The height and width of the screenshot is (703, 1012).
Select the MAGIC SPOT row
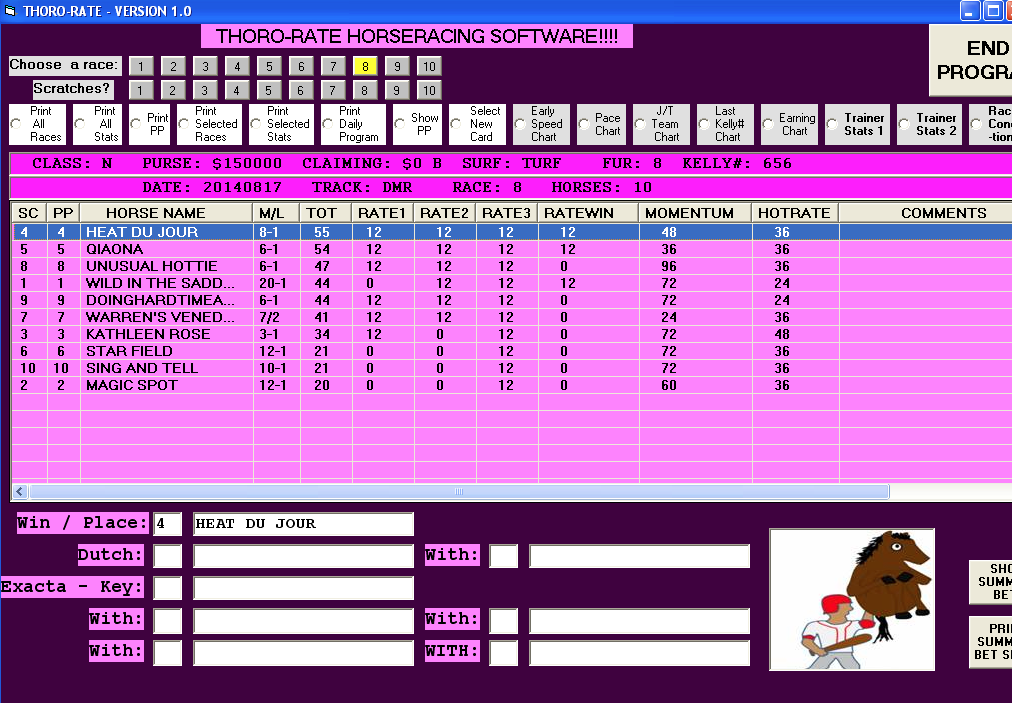(x=512, y=385)
